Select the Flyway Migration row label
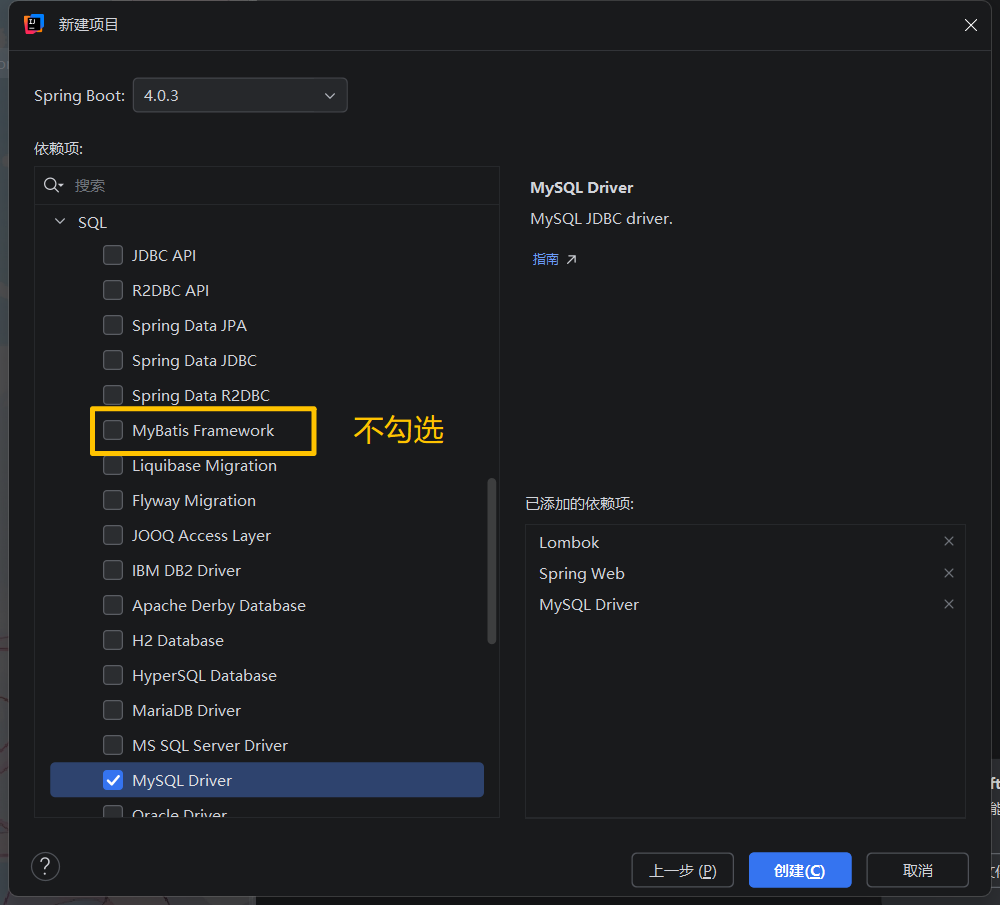1000x905 pixels. coord(194,501)
